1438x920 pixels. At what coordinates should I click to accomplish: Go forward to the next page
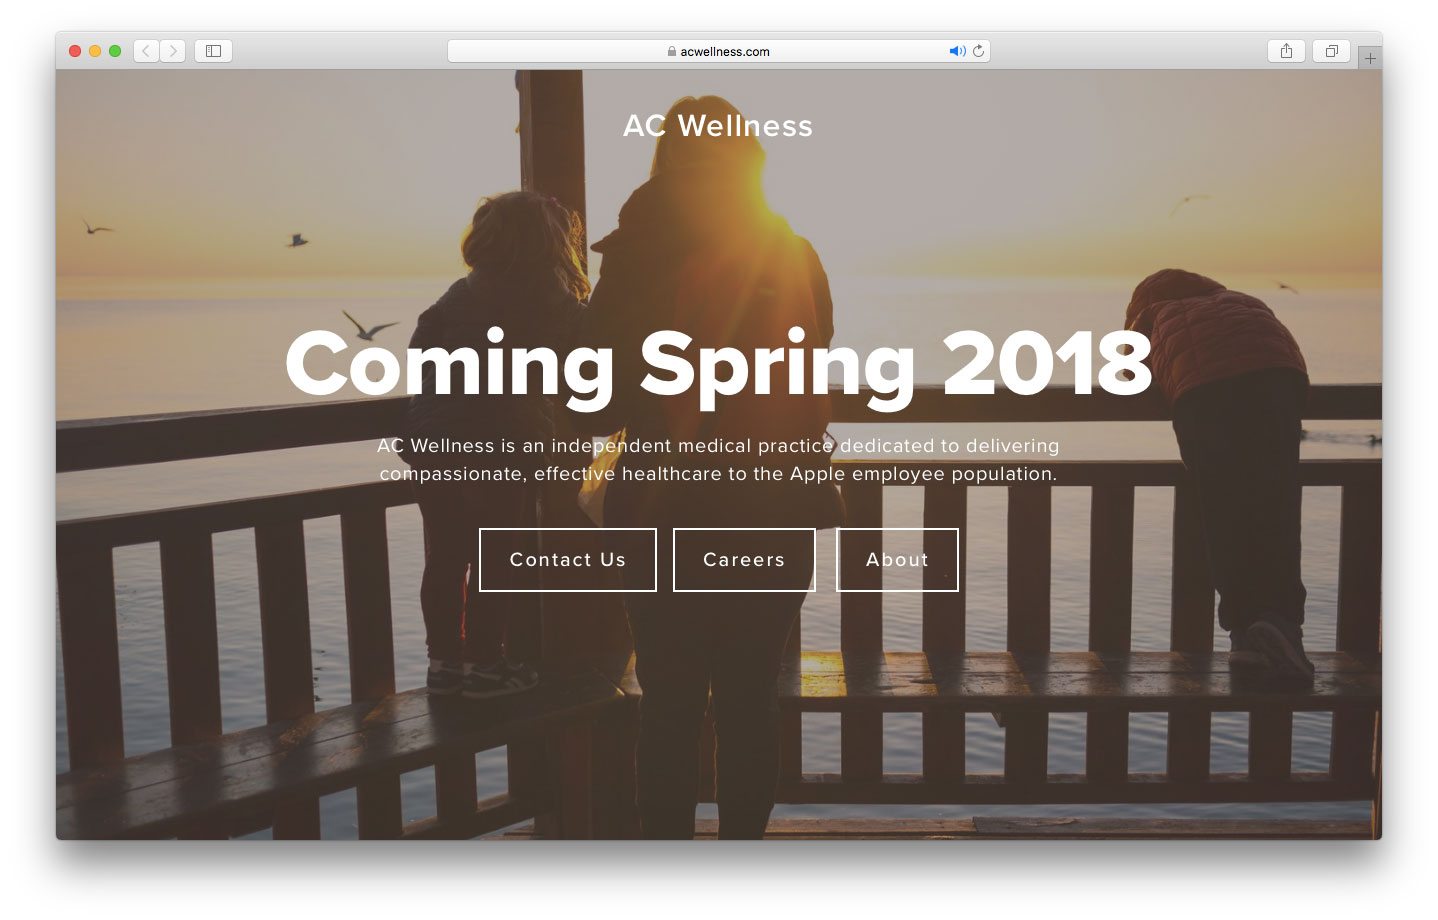[173, 51]
